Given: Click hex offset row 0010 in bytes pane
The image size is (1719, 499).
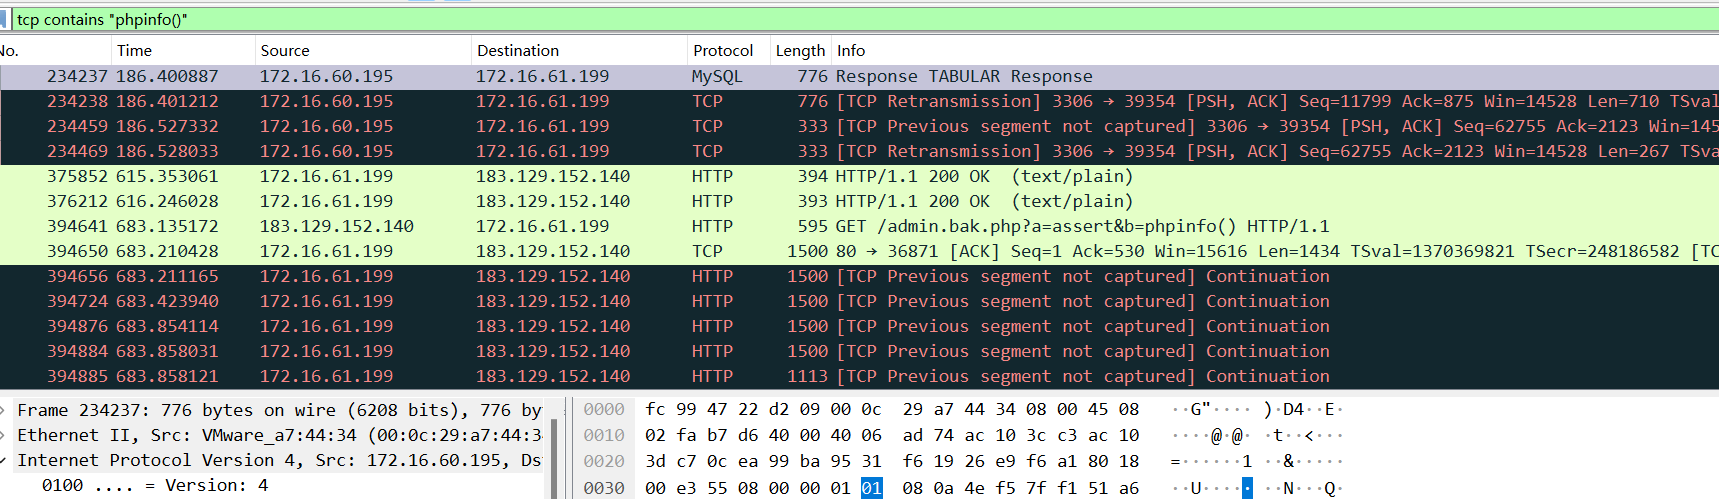Looking at the screenshot, I should [x=604, y=435].
